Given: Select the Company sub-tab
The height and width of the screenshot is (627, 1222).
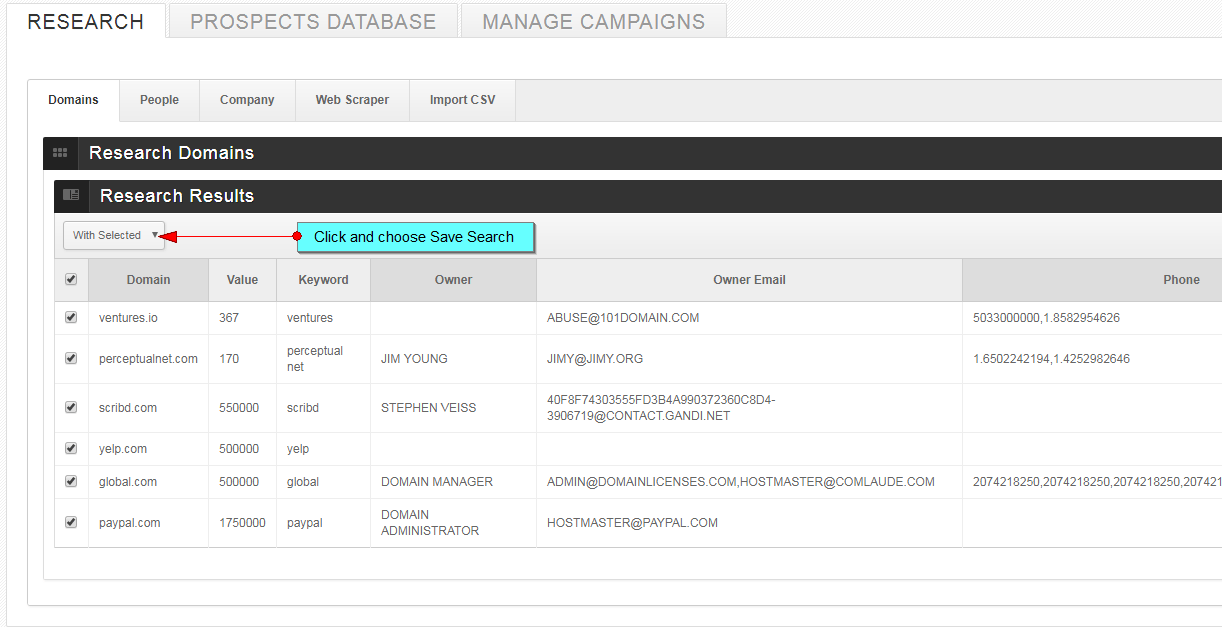Looking at the screenshot, I should 247,100.
